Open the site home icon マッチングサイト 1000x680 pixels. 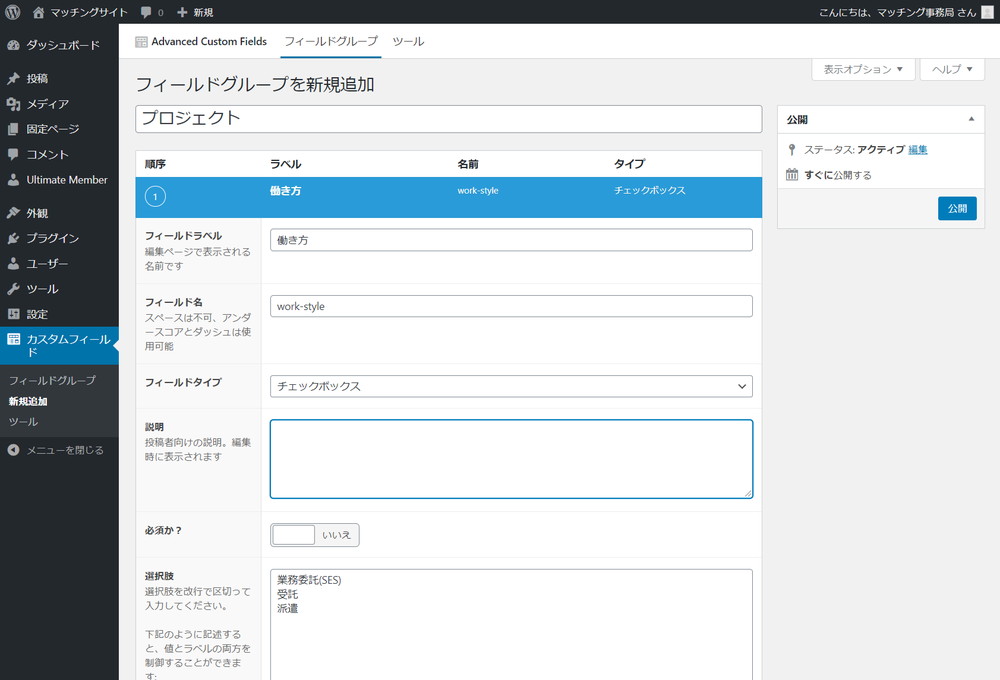tap(38, 12)
